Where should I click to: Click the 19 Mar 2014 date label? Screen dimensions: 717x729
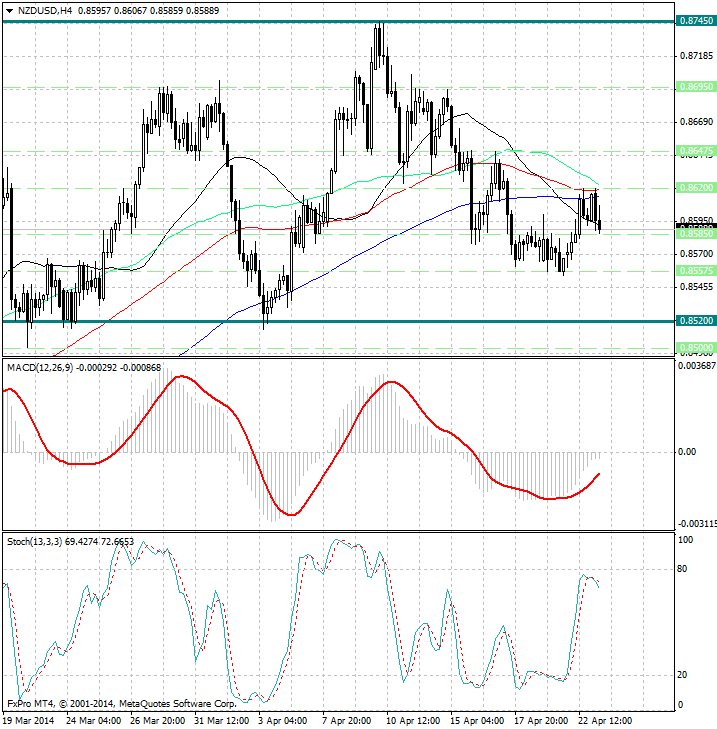click(30, 719)
